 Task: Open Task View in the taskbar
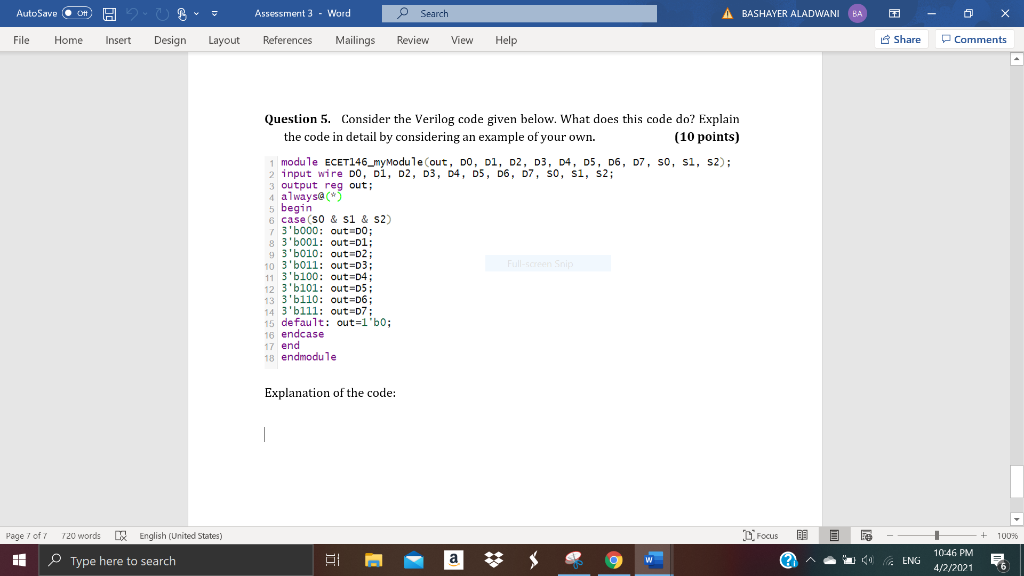pos(332,560)
